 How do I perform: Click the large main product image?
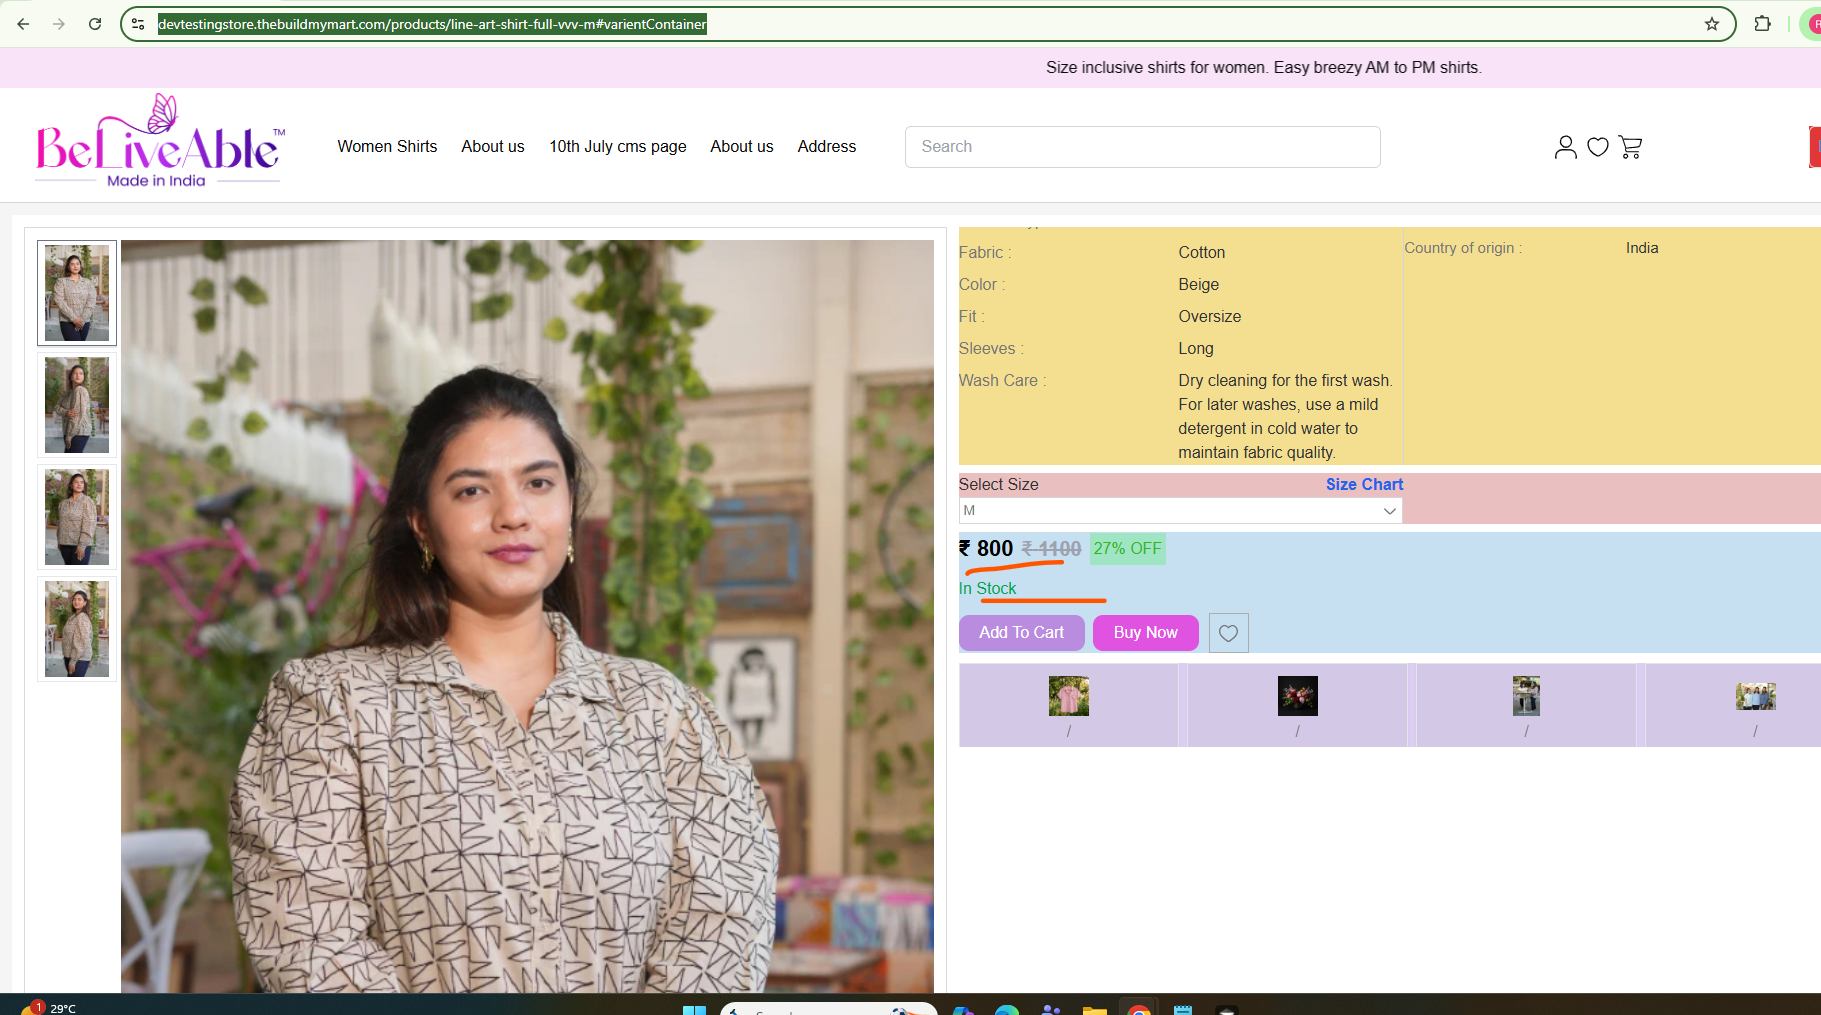(527, 616)
